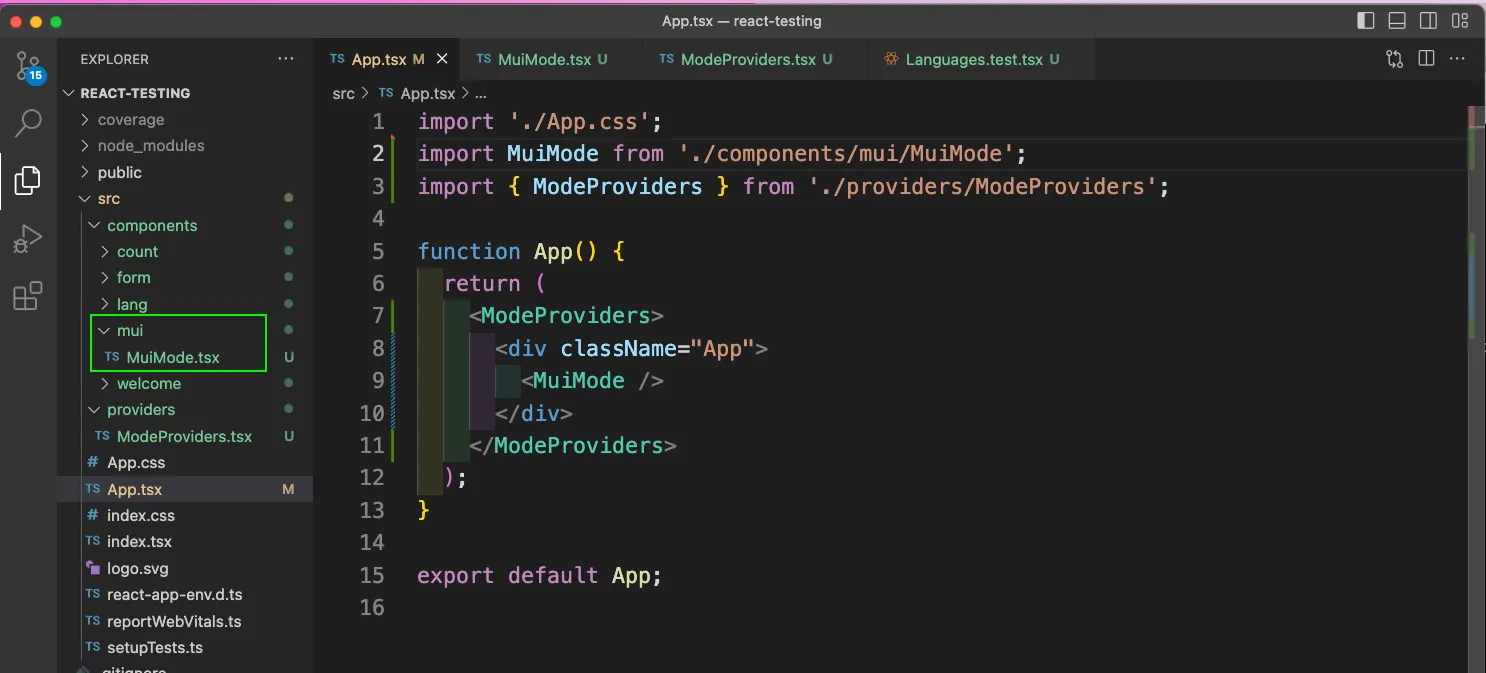This screenshot has width=1486, height=673.
Task: Toggle the bottom panel layout button
Action: click(x=1397, y=21)
